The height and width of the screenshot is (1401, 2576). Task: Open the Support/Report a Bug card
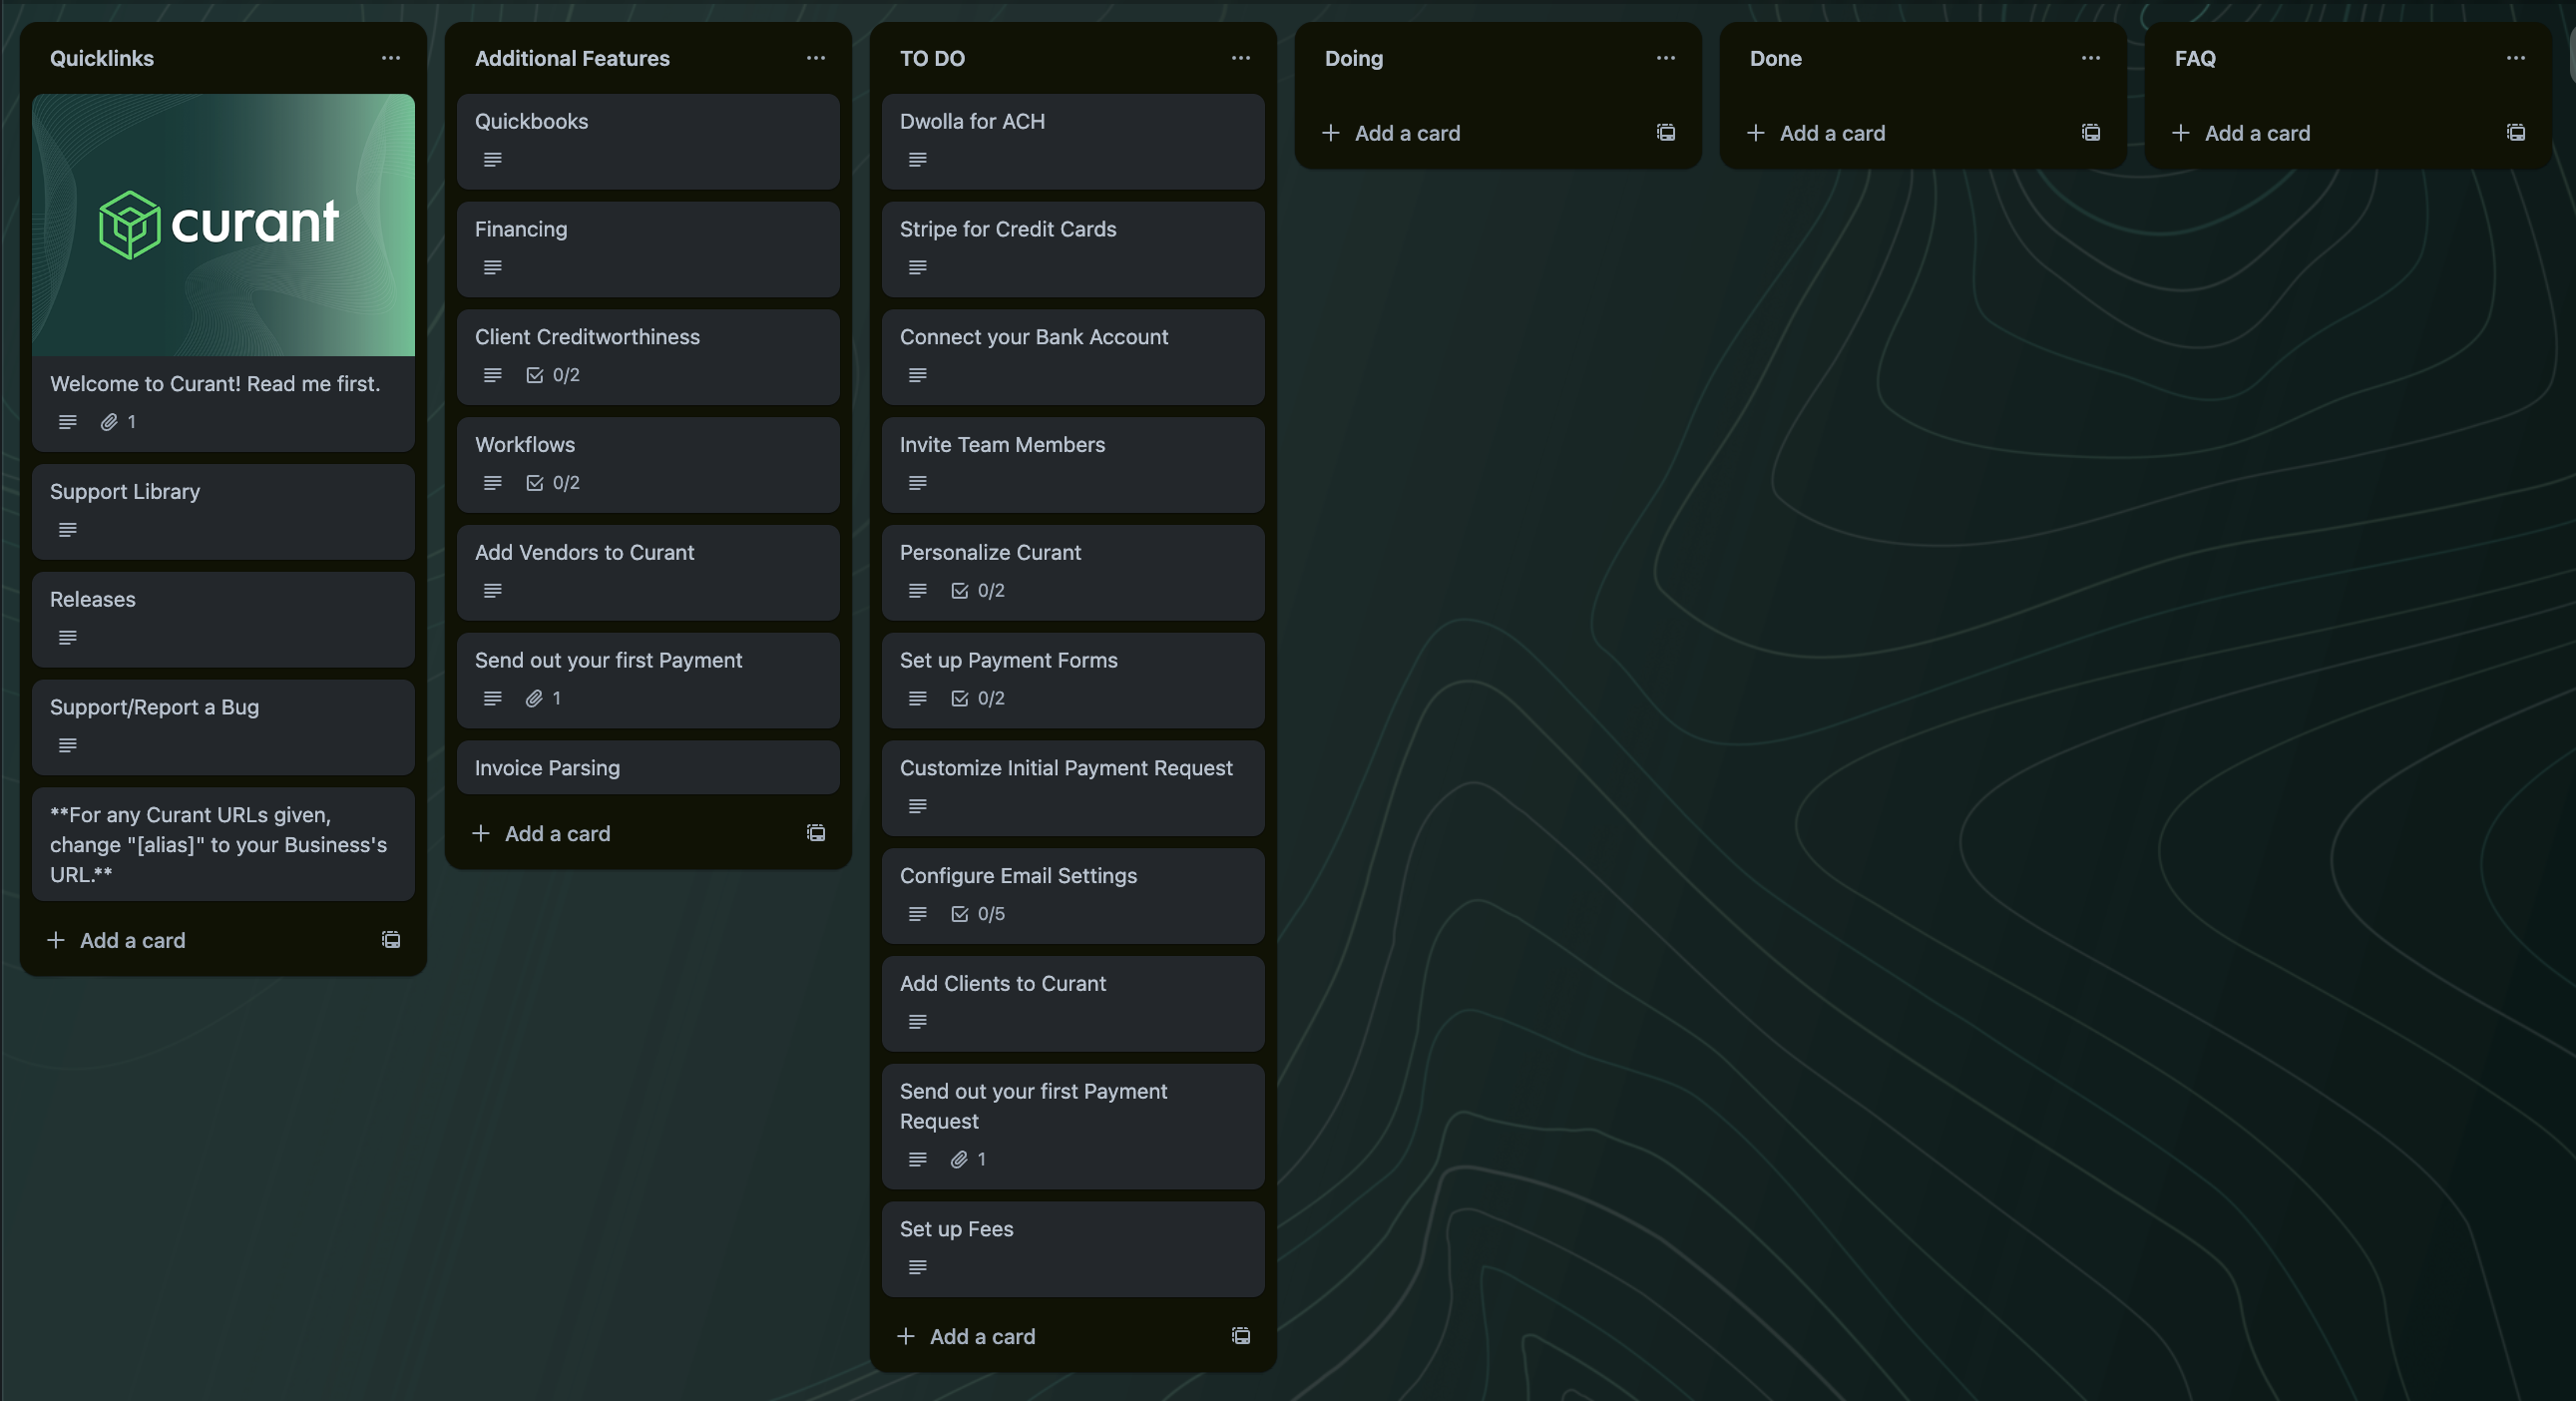click(x=223, y=728)
